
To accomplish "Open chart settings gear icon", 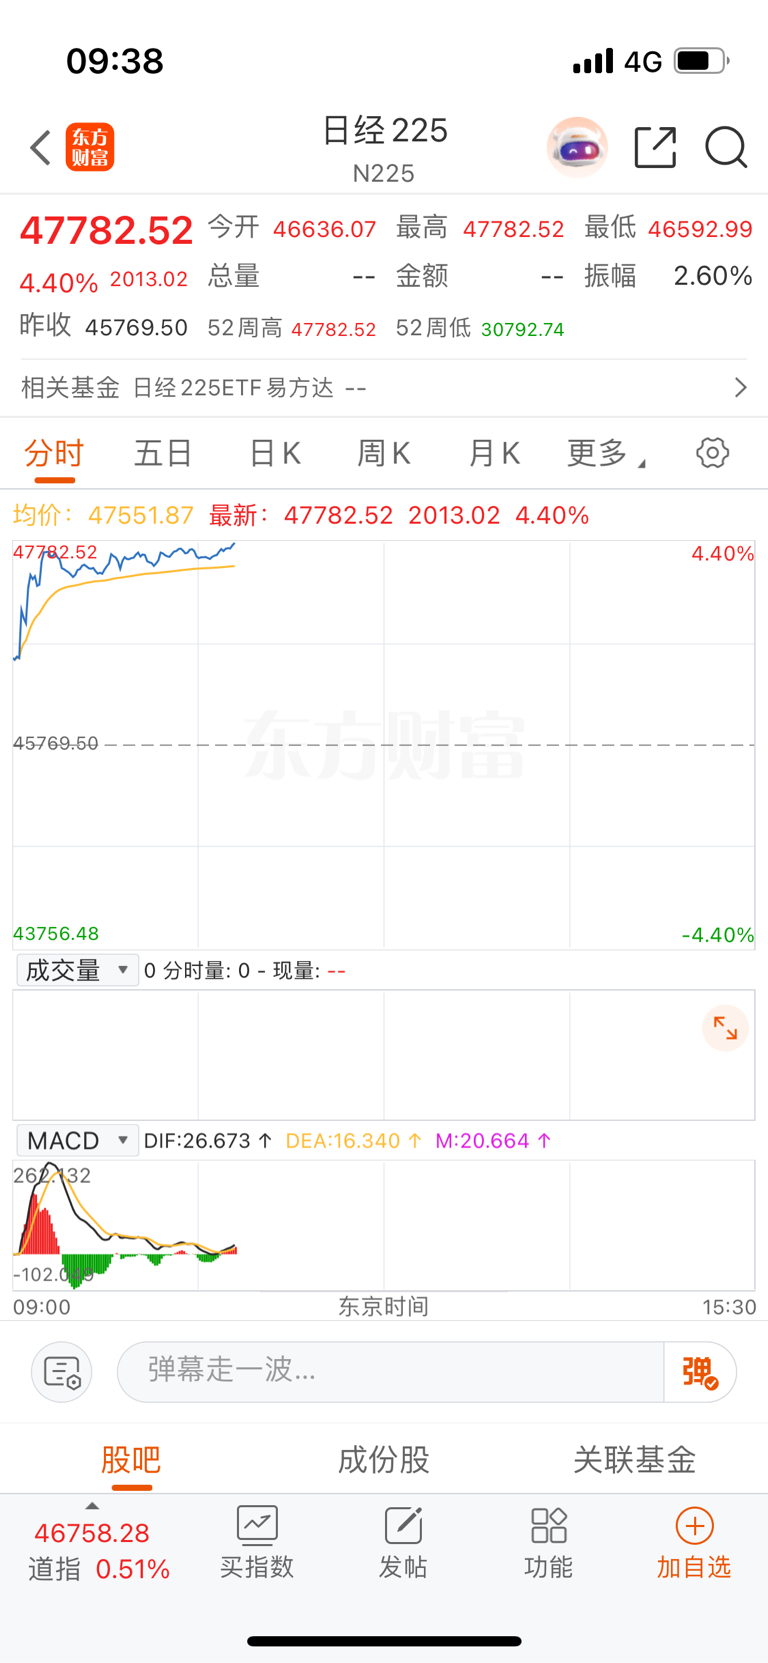I will 712,453.
